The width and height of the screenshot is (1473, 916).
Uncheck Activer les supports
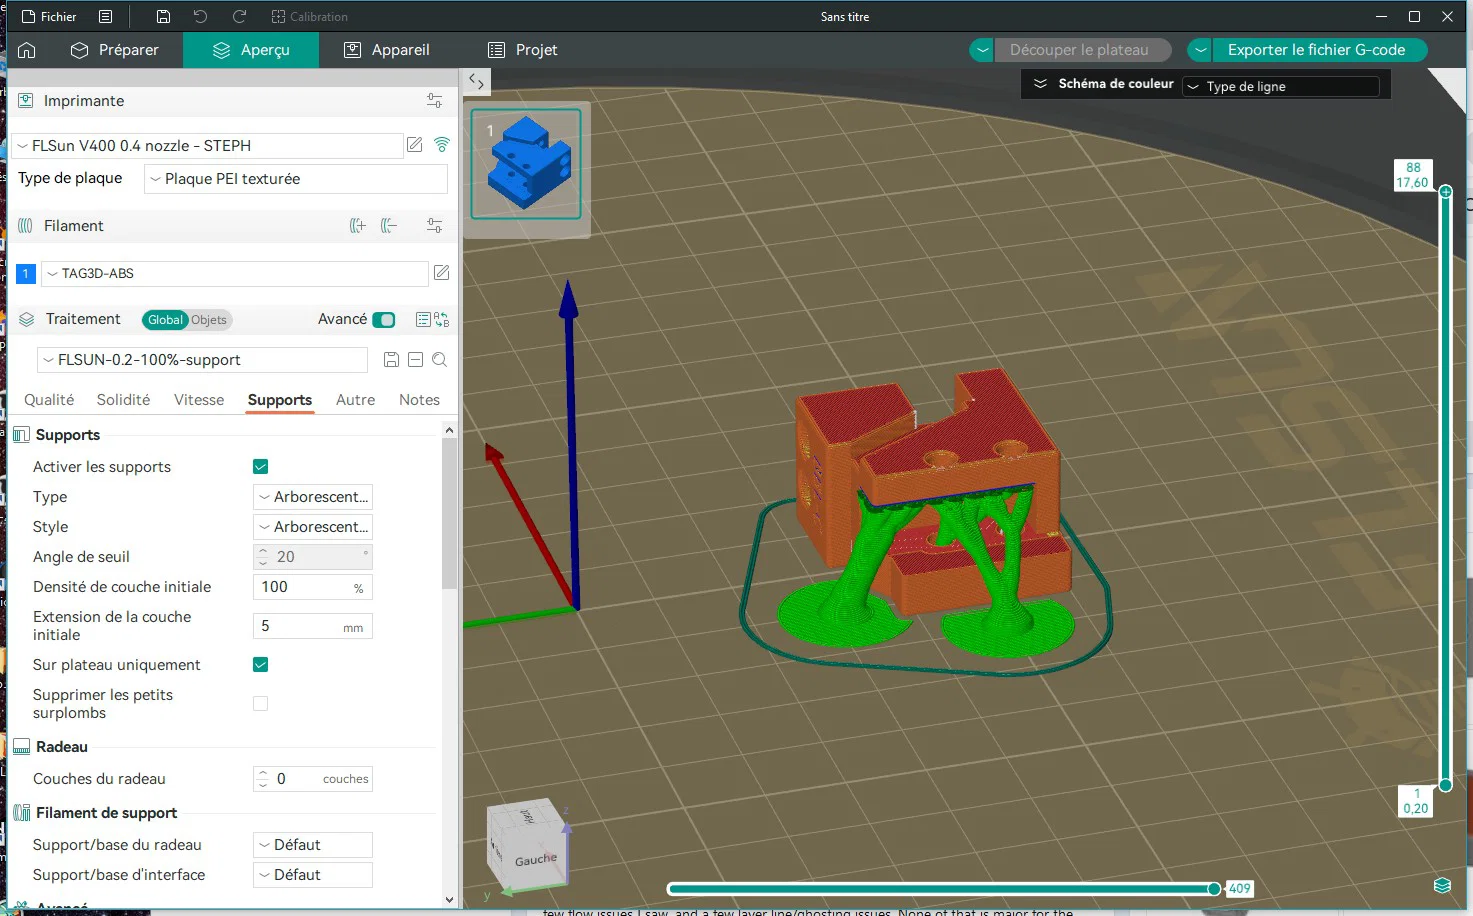[261, 467]
